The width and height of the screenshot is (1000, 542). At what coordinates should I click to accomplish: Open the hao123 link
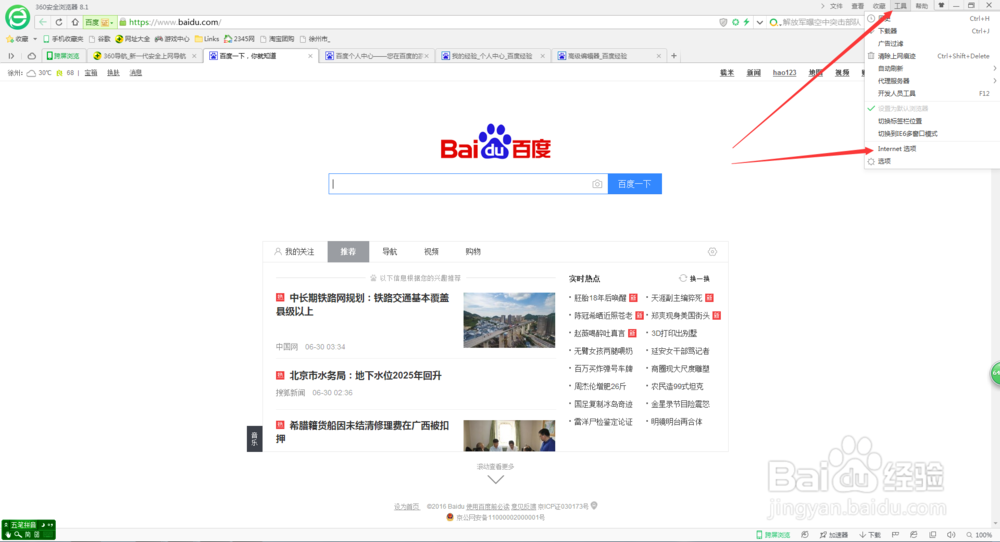click(x=784, y=73)
